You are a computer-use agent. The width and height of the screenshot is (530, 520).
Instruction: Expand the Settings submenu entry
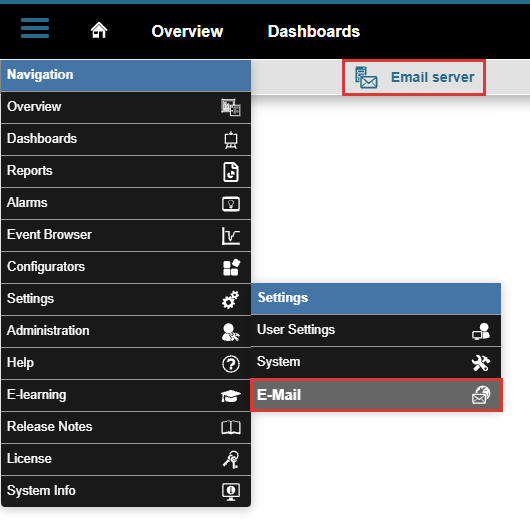coord(126,299)
